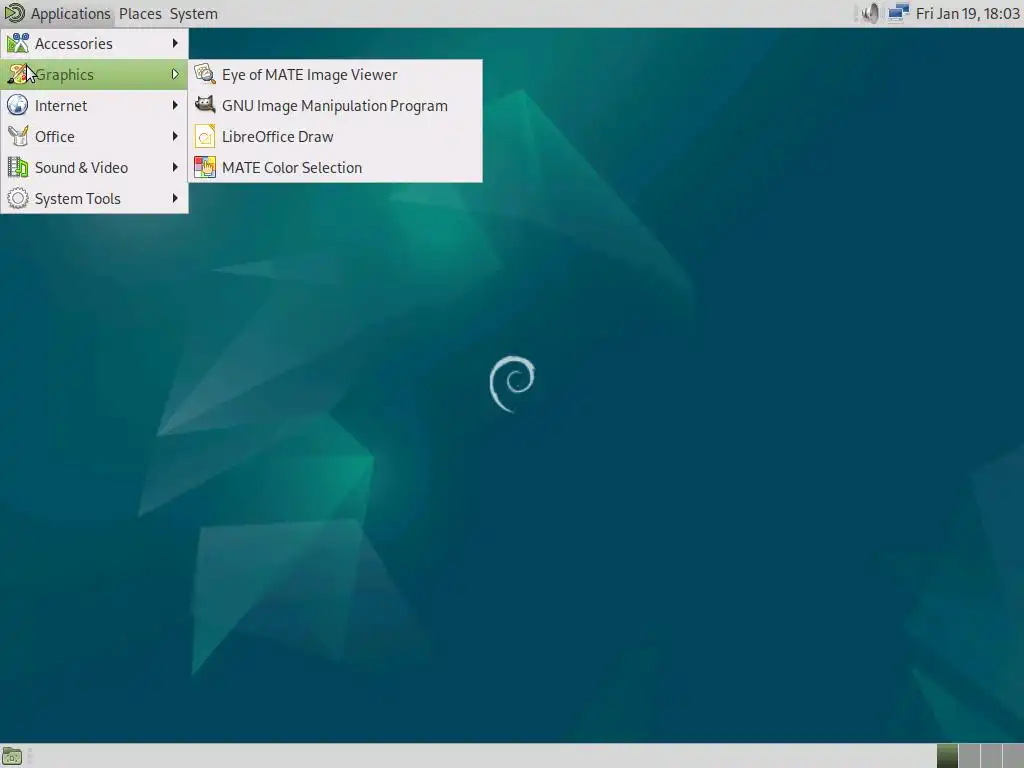Open the Applications menu in the top panel
The height and width of the screenshot is (768, 1024).
coord(57,14)
